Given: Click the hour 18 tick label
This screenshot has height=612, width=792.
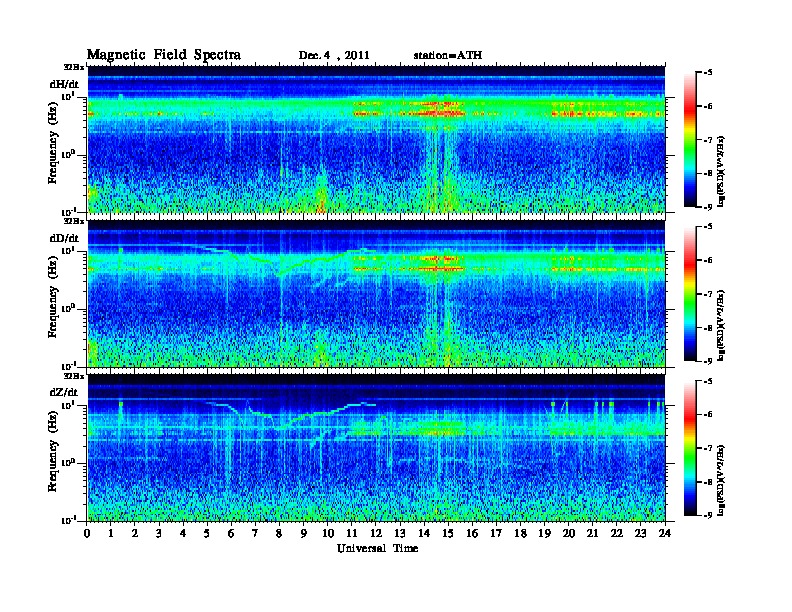Looking at the screenshot, I should [521, 533].
